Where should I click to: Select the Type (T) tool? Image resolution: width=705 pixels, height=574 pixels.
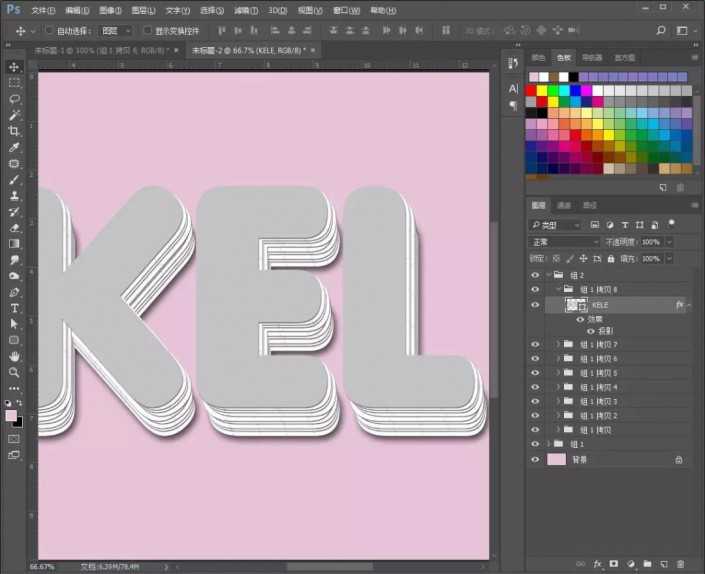(x=14, y=308)
